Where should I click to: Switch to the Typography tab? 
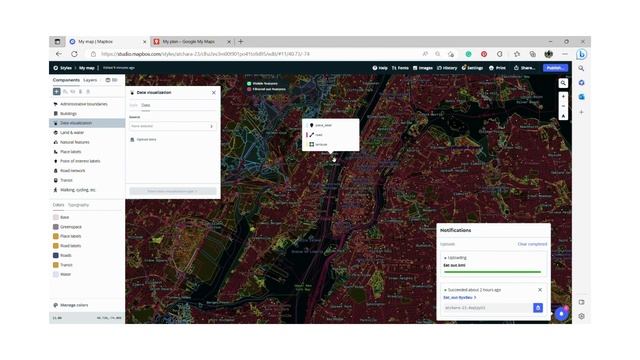click(78, 205)
